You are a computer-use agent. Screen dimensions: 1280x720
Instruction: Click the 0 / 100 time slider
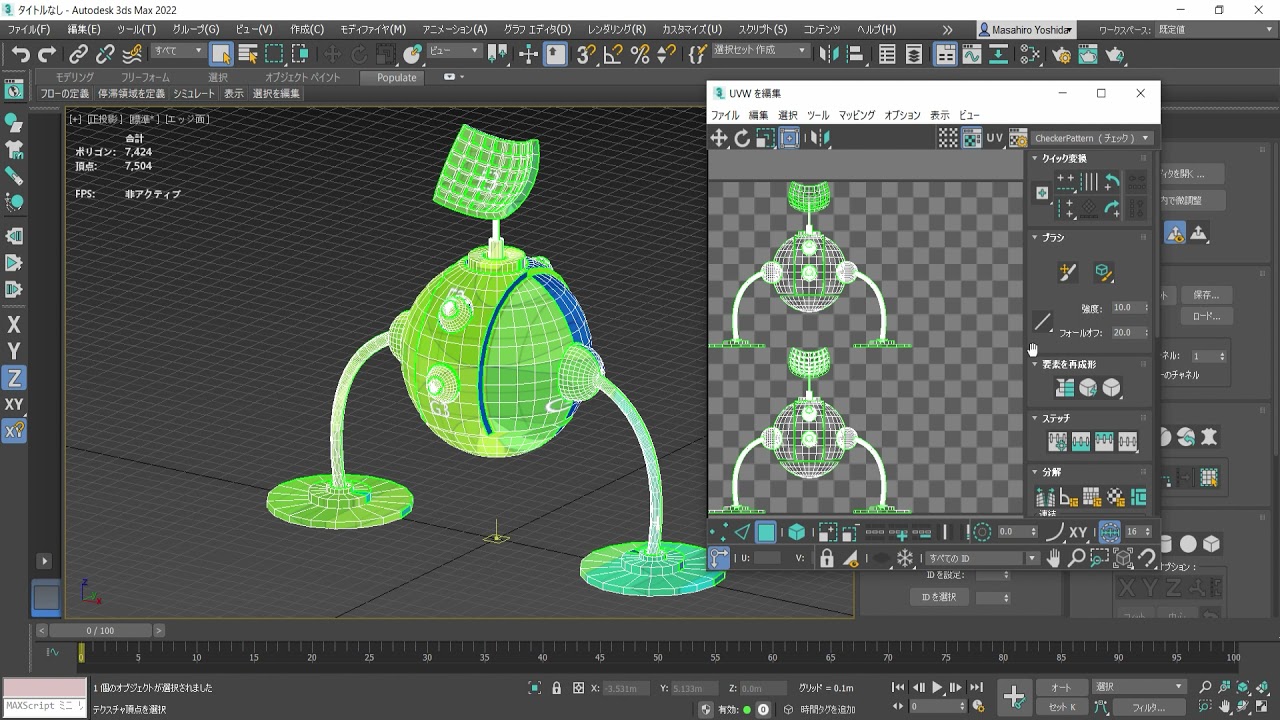point(100,631)
